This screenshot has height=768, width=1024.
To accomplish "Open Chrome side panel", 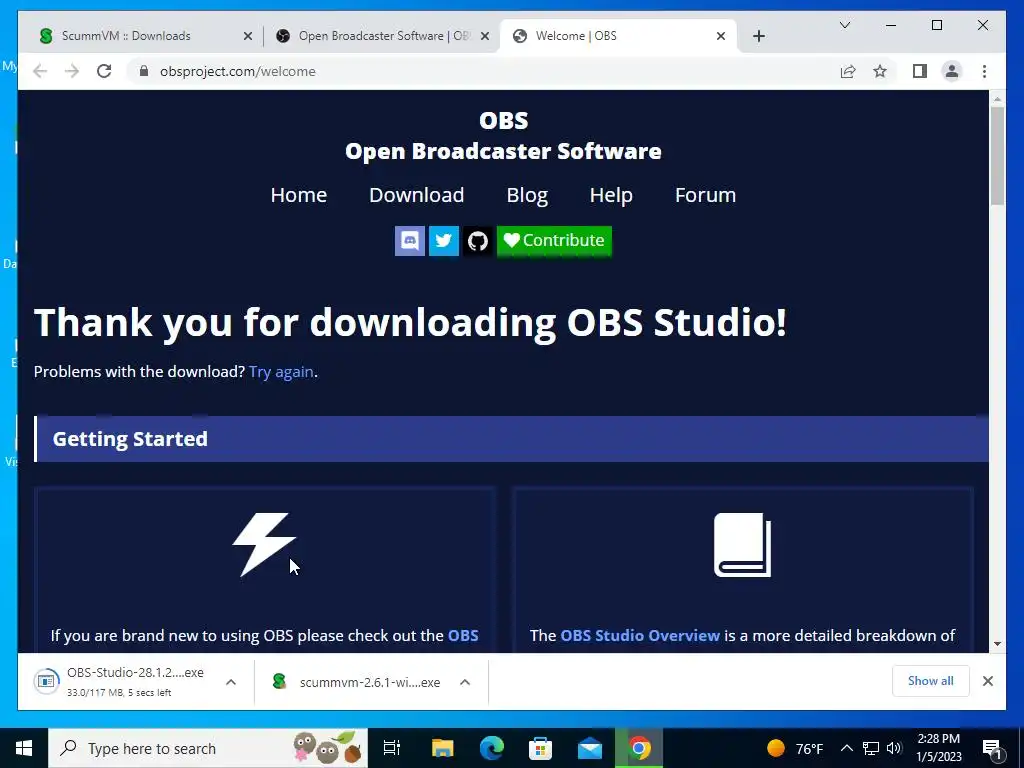I will (920, 71).
